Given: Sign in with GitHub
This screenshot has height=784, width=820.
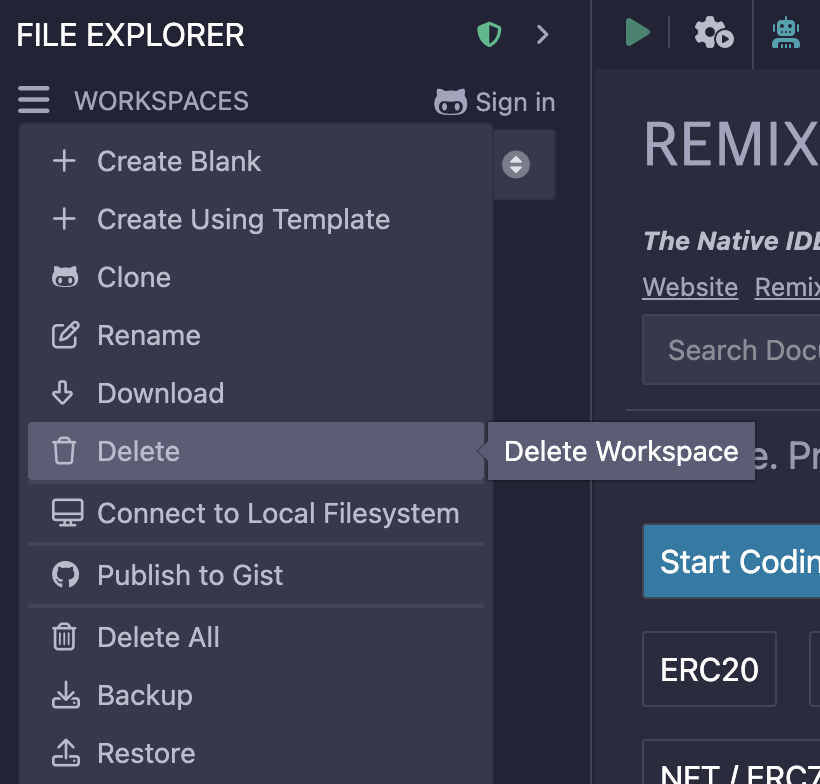Looking at the screenshot, I should click(494, 101).
